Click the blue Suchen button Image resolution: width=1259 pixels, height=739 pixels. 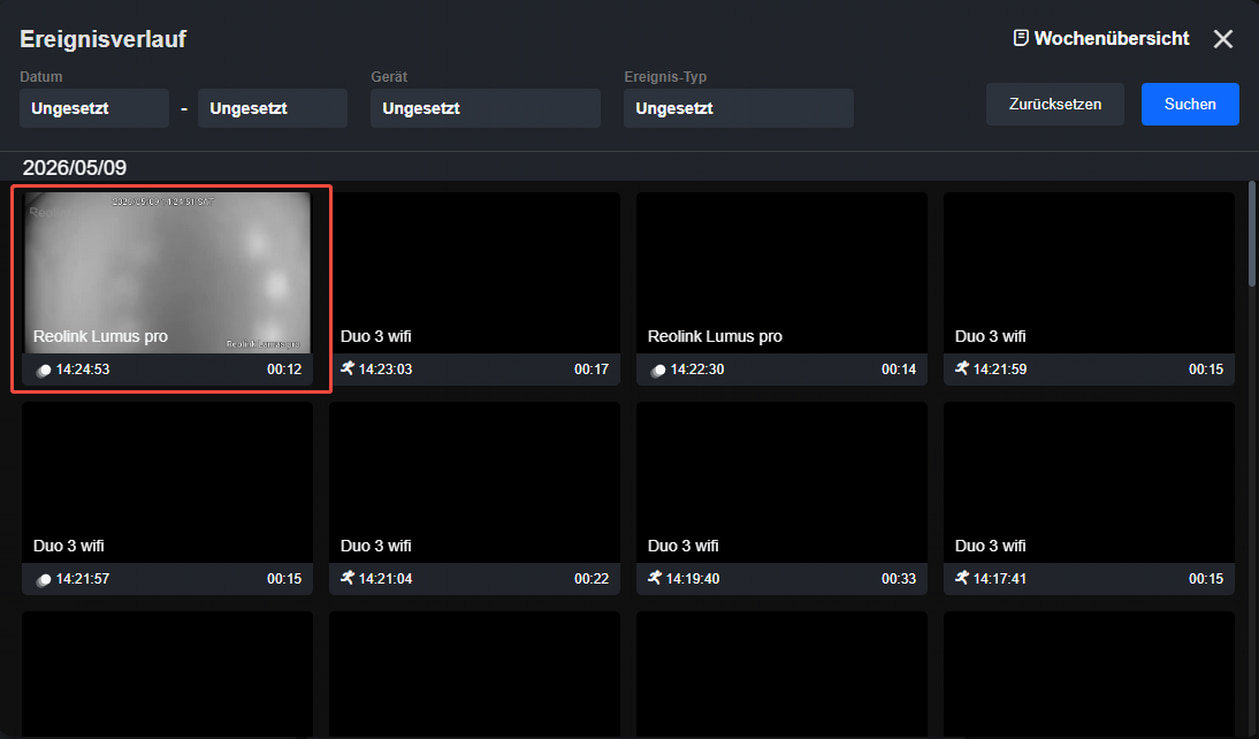(x=1190, y=104)
